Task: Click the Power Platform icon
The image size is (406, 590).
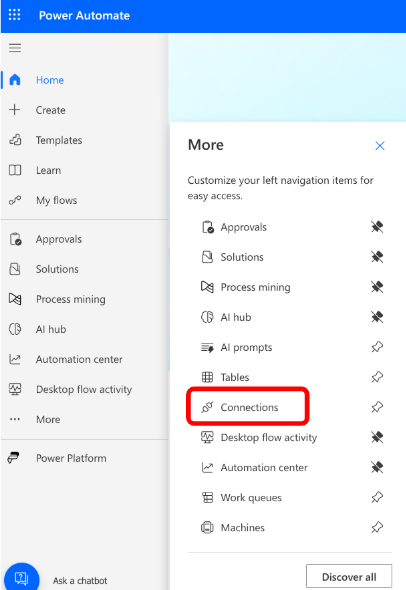Action: pyautogui.click(x=14, y=458)
